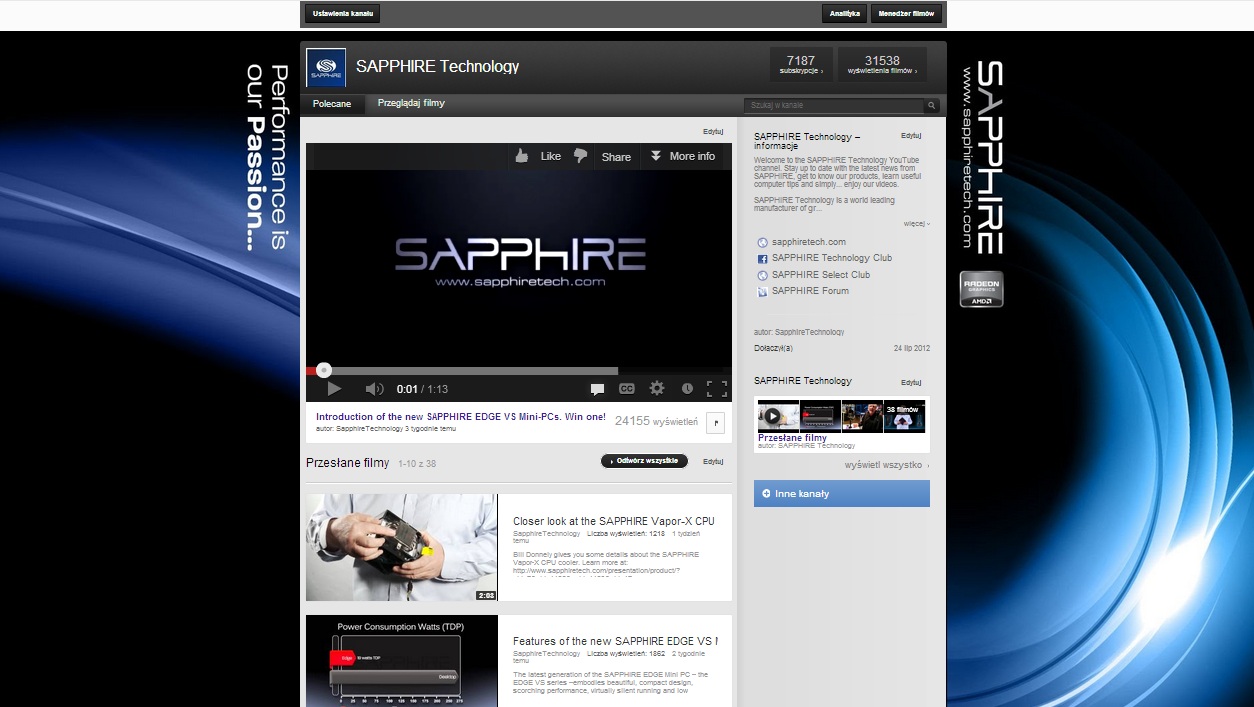Enter fullscreen mode in video player

point(717,389)
